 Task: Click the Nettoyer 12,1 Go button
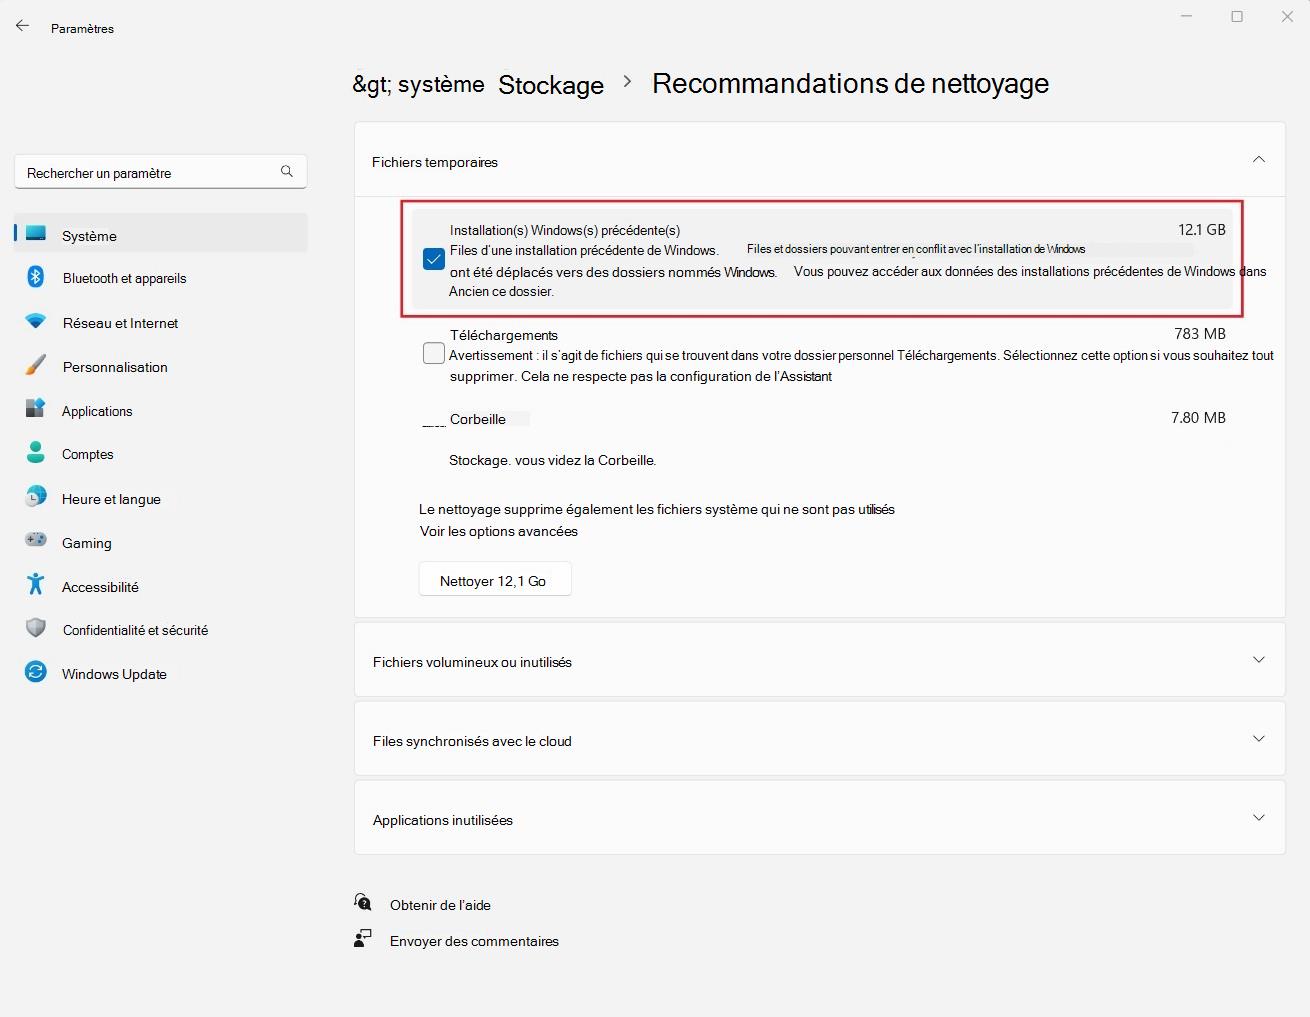494,580
